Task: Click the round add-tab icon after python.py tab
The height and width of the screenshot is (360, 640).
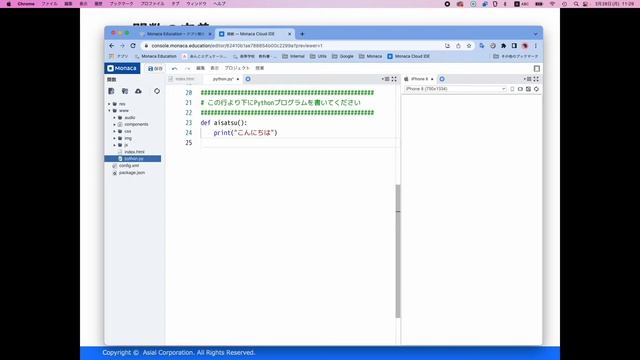Action: (x=248, y=79)
